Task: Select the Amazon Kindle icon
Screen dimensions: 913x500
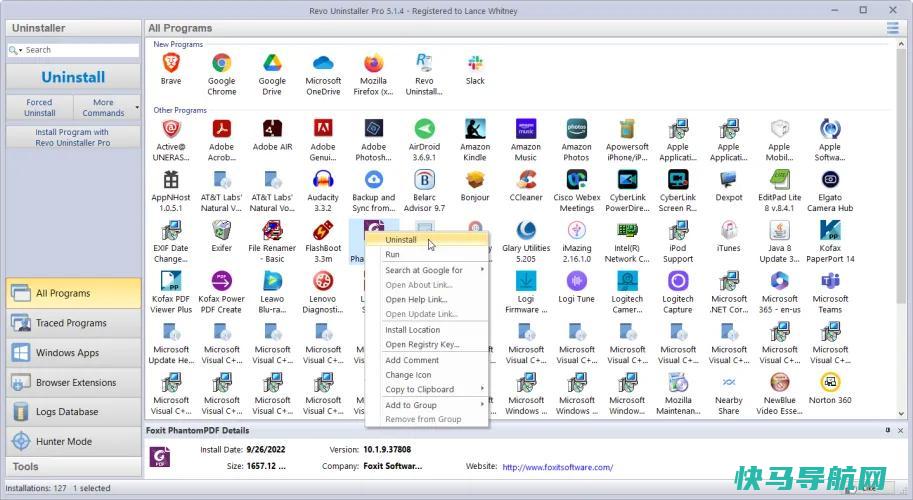Action: tap(475, 129)
